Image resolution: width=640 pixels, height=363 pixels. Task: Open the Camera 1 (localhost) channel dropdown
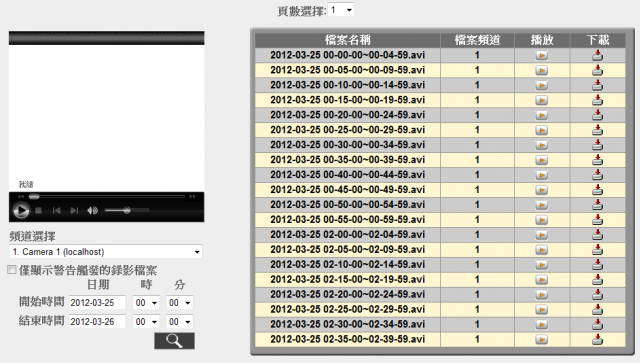[x=106, y=252]
